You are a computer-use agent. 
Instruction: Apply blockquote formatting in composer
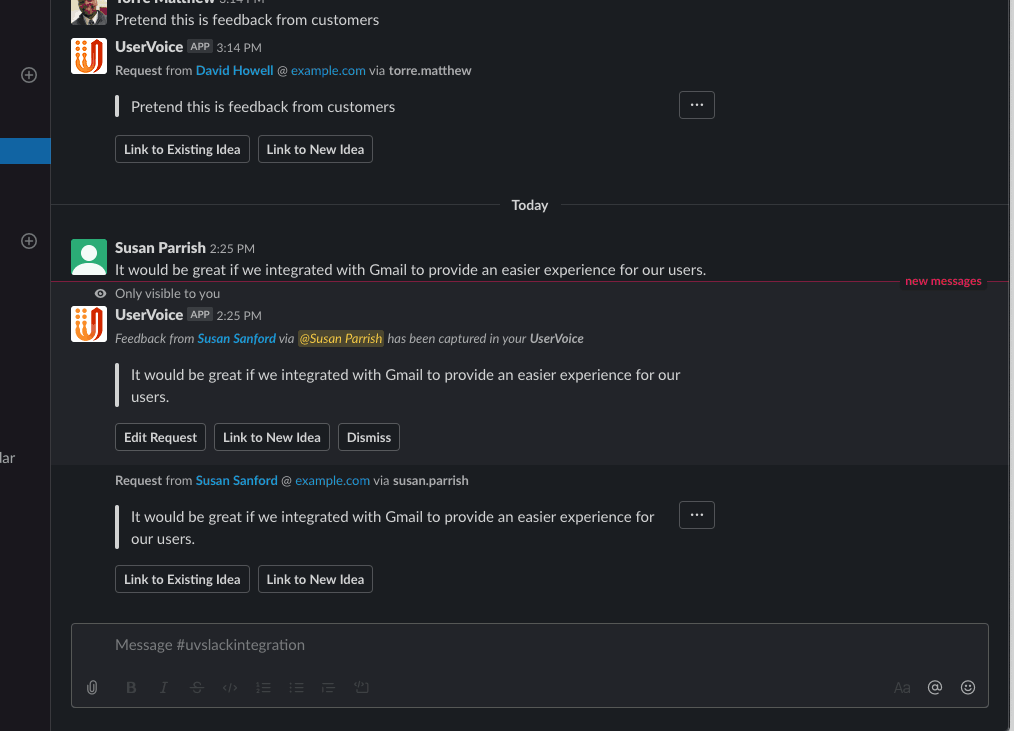coord(329,687)
